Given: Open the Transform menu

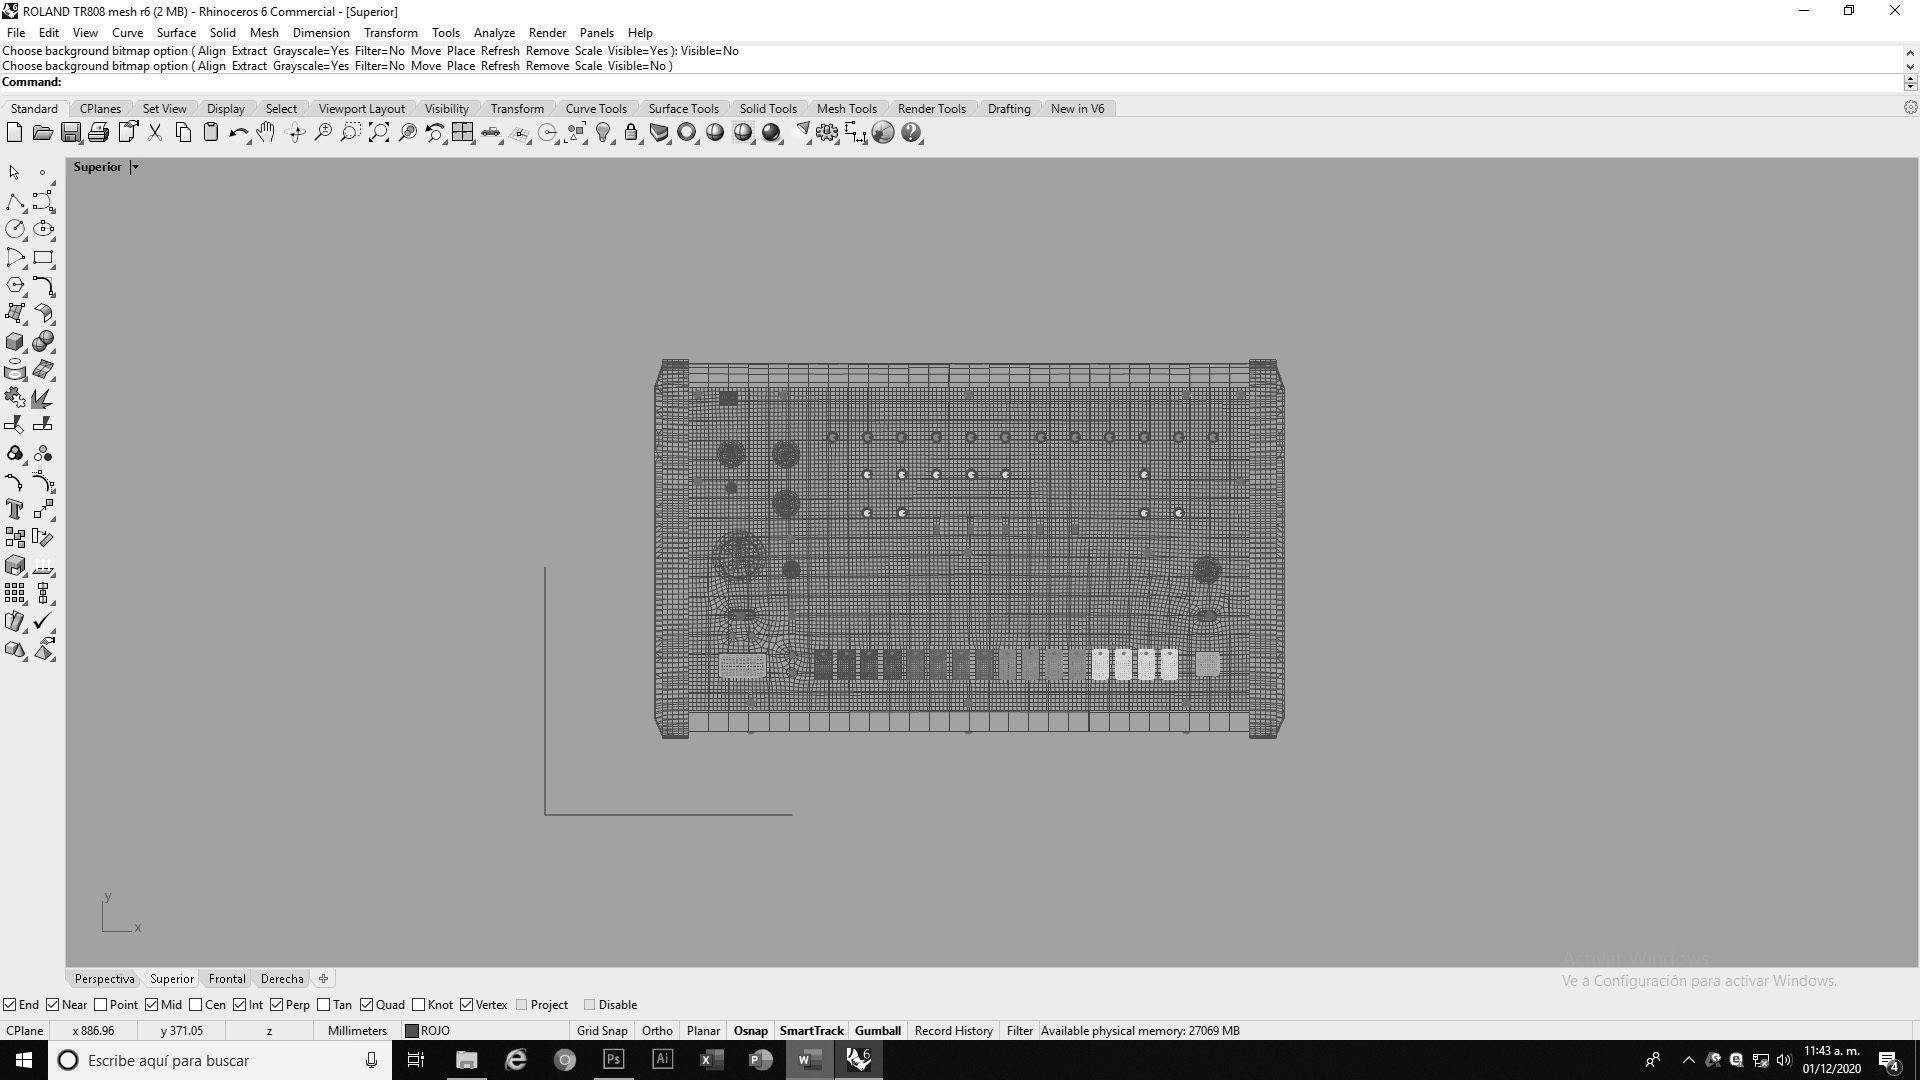Looking at the screenshot, I should 390,33.
